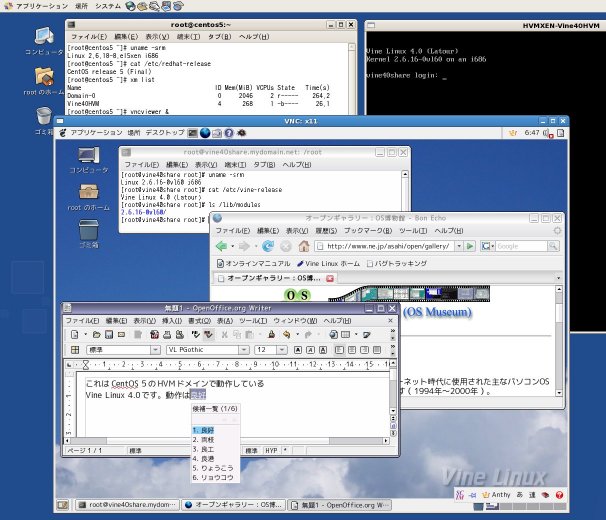Open Vine Linux ホーム bookmark link
This screenshot has width=606, height=520.
(x=328, y=263)
